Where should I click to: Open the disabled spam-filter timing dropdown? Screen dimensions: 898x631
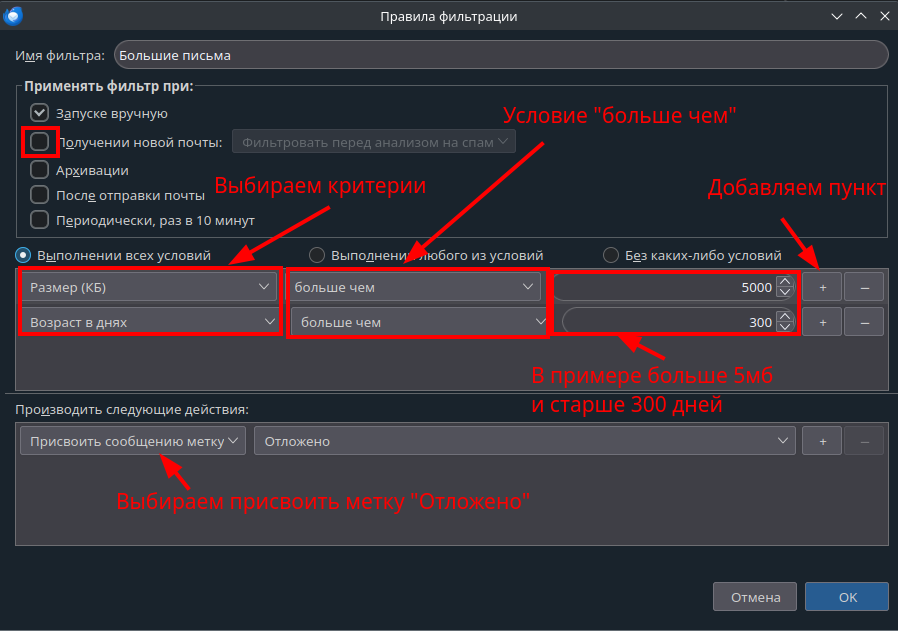373,141
